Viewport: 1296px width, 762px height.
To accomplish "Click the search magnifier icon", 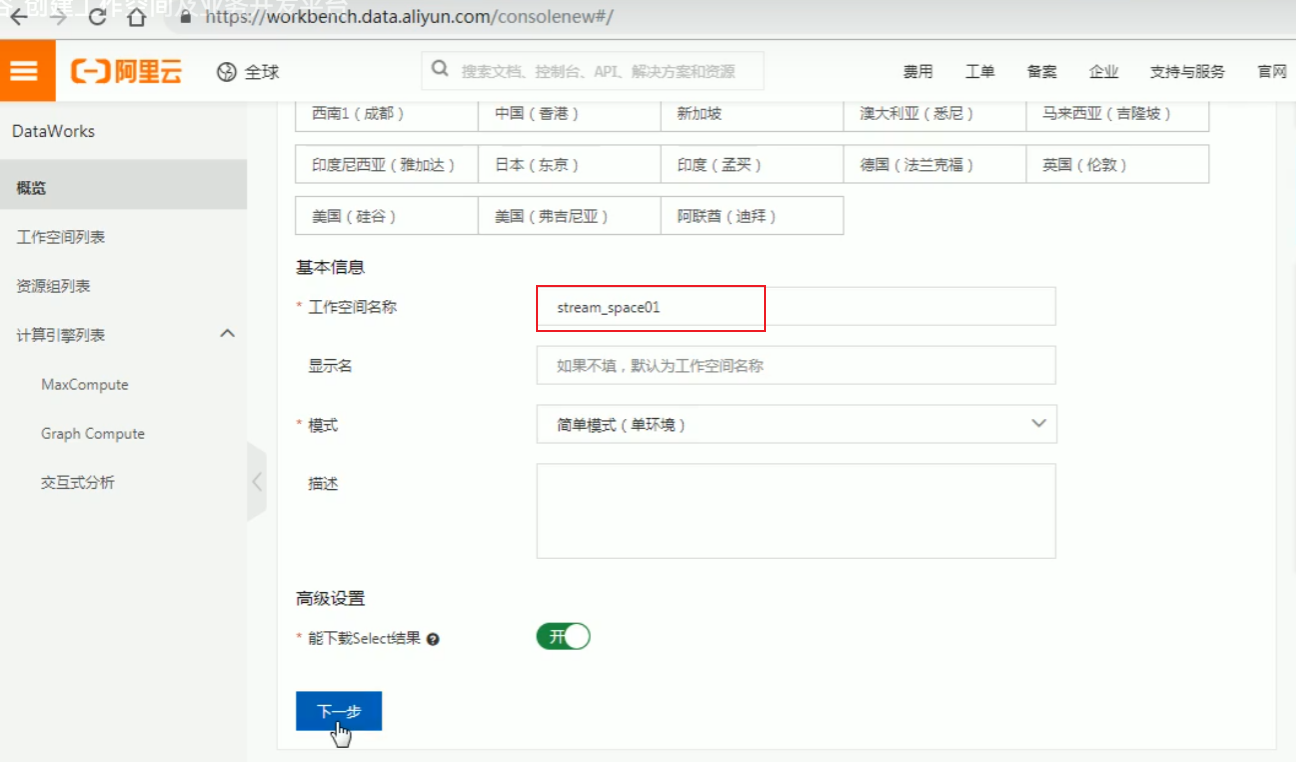I will [439, 70].
